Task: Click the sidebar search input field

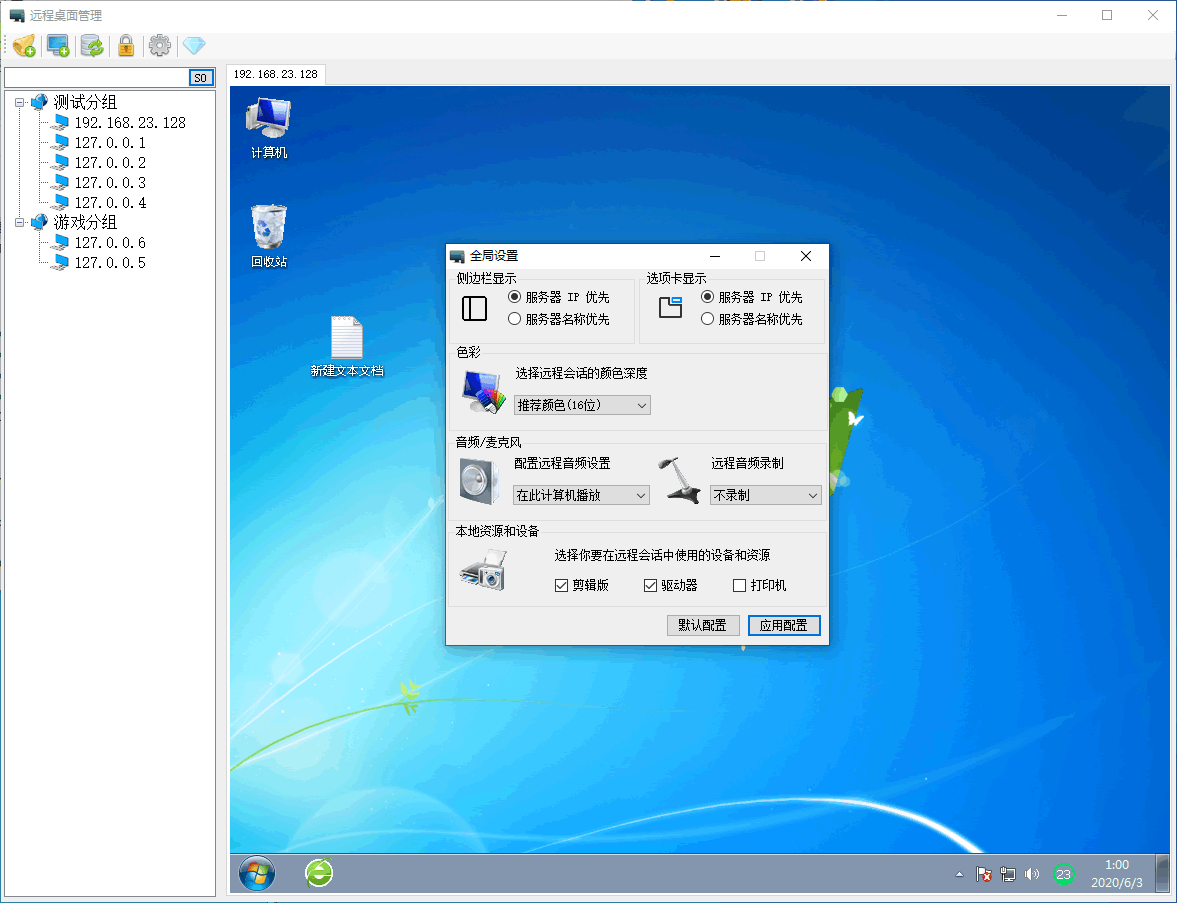Action: tap(97, 78)
